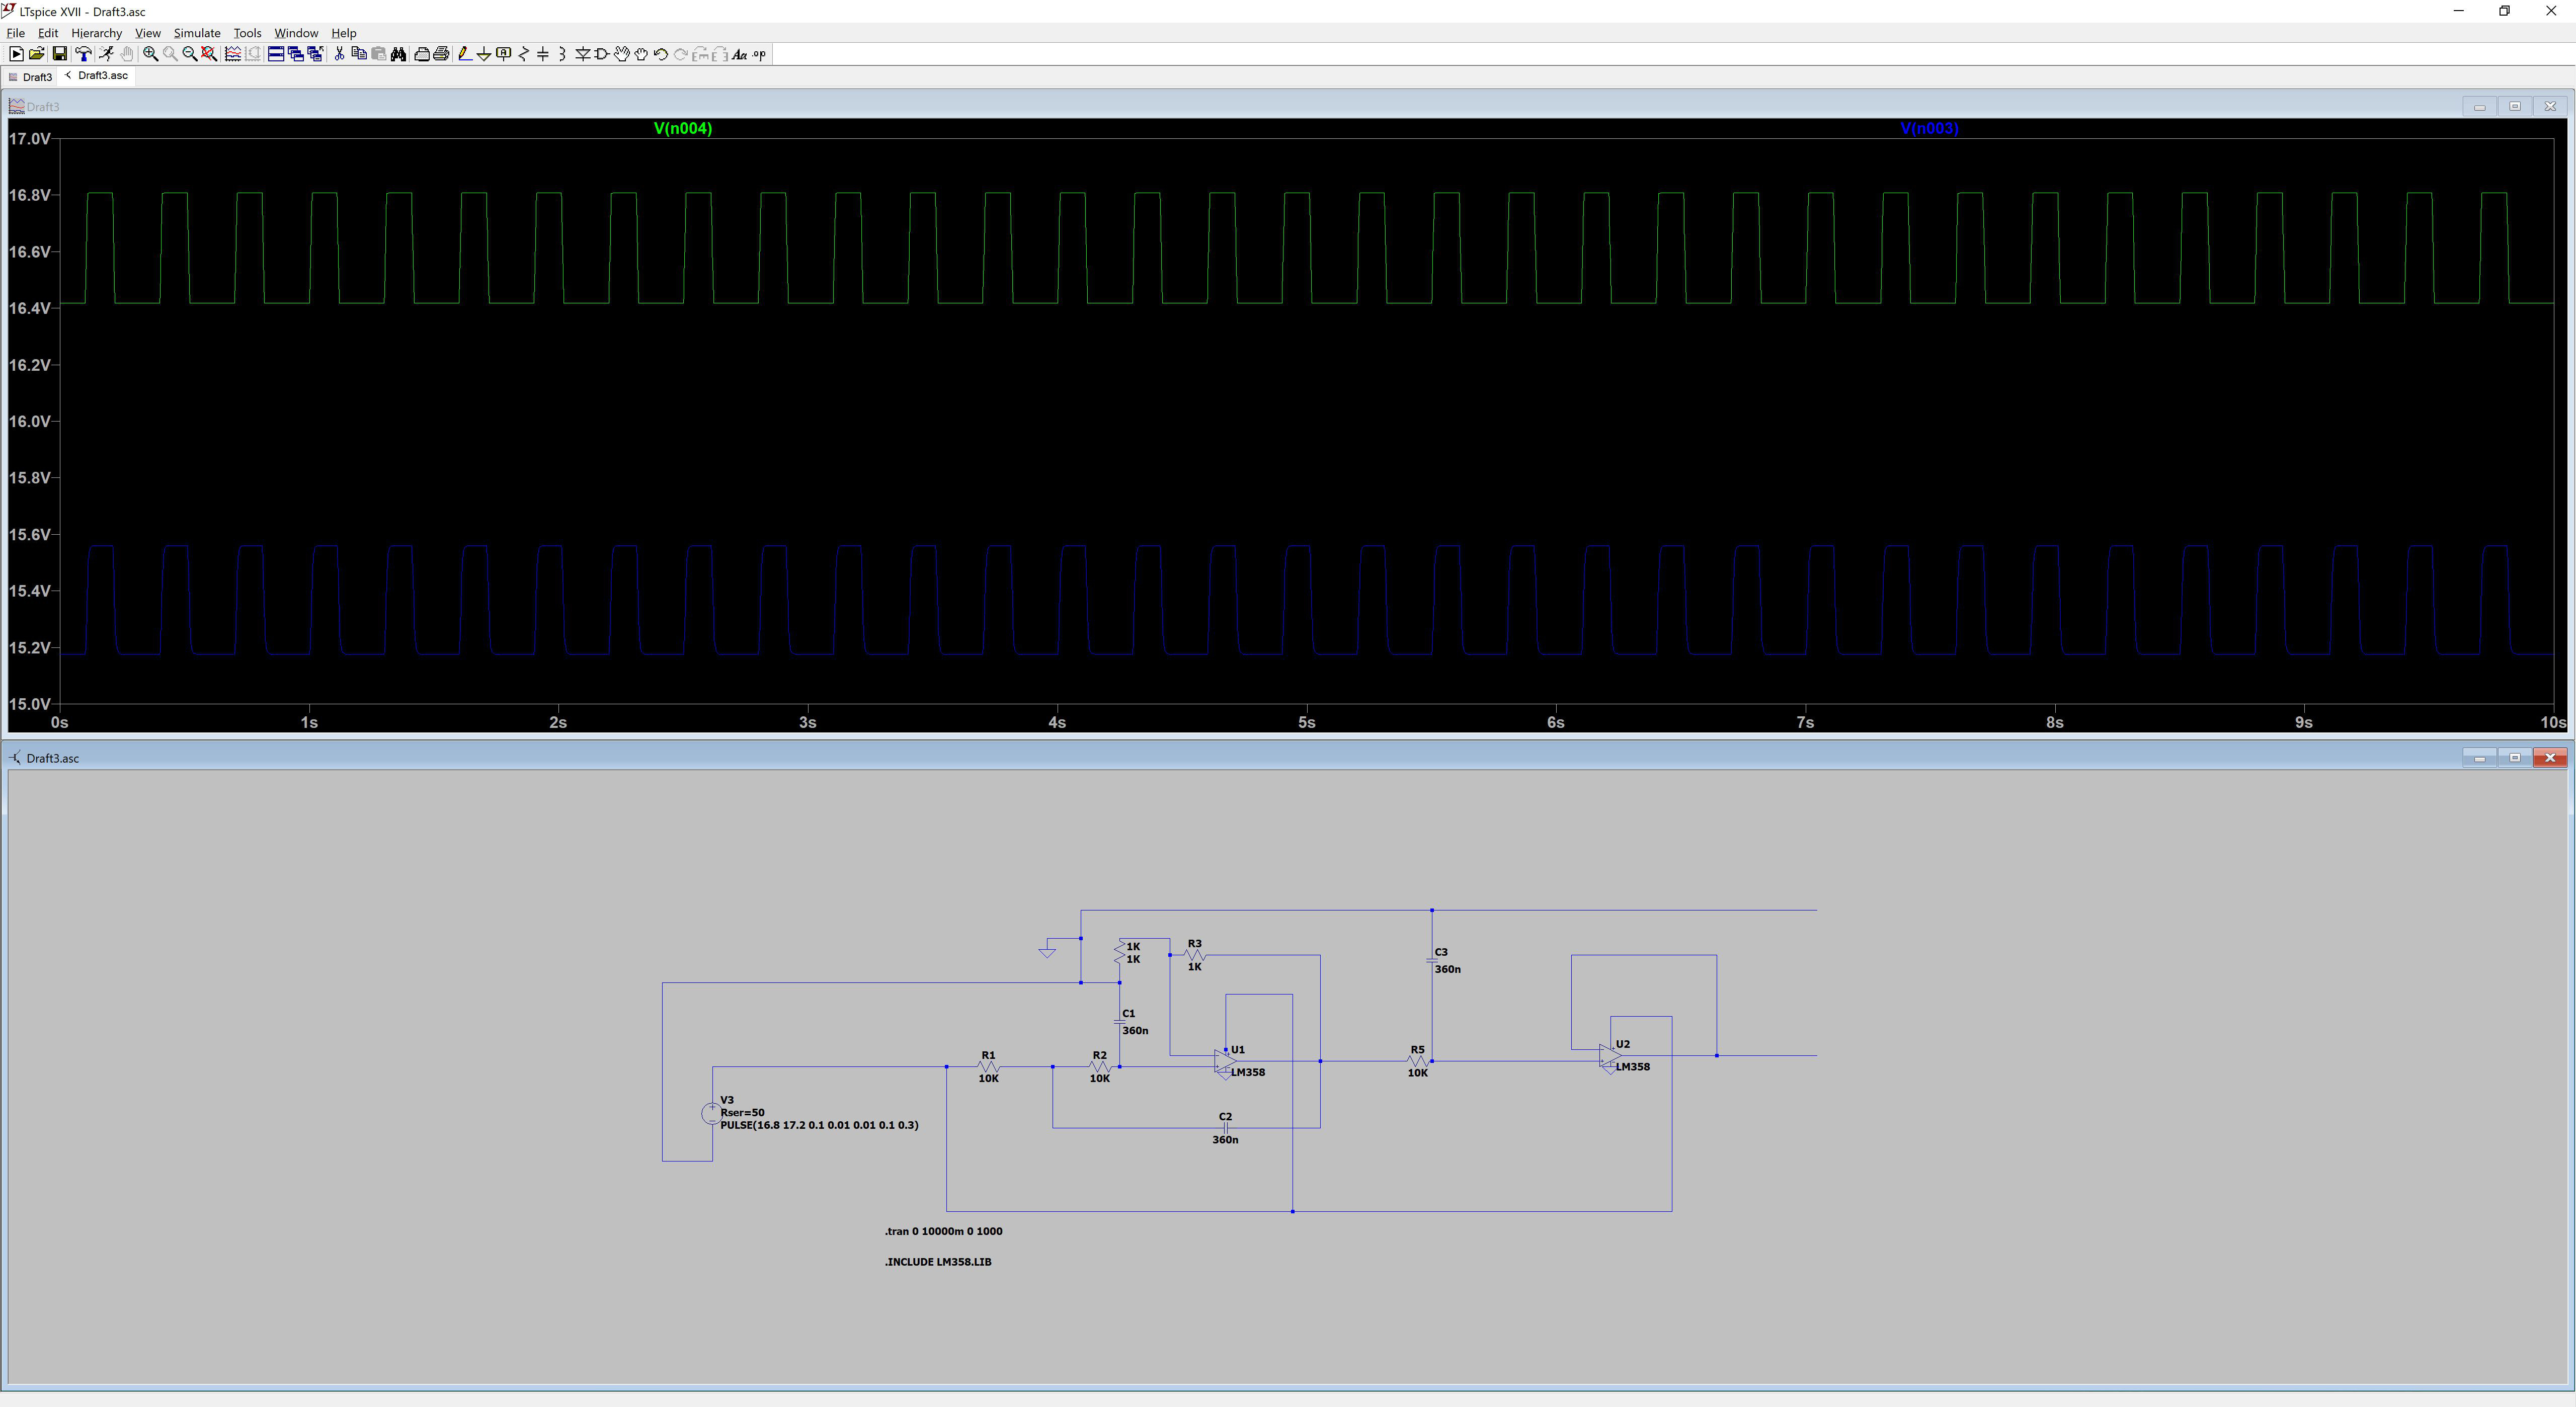This screenshot has width=2576, height=1407.
Task: Click the Undo arrow icon
Action: point(661,54)
